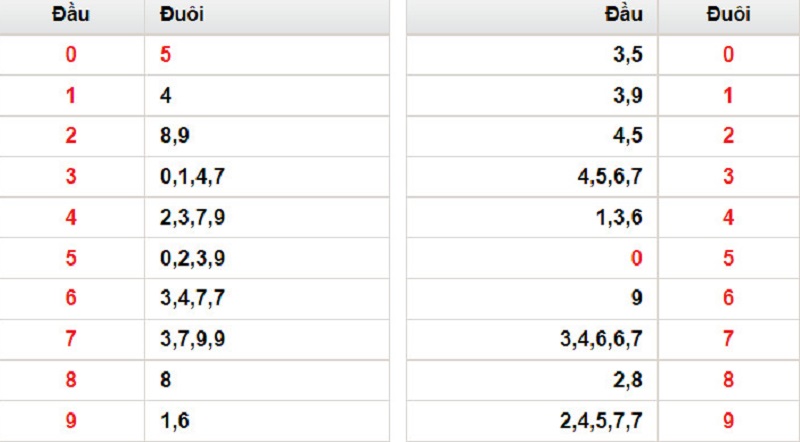Screen dimensions: 800x442
Task: Click the right table's Đuôi header
Action: click(x=728, y=14)
